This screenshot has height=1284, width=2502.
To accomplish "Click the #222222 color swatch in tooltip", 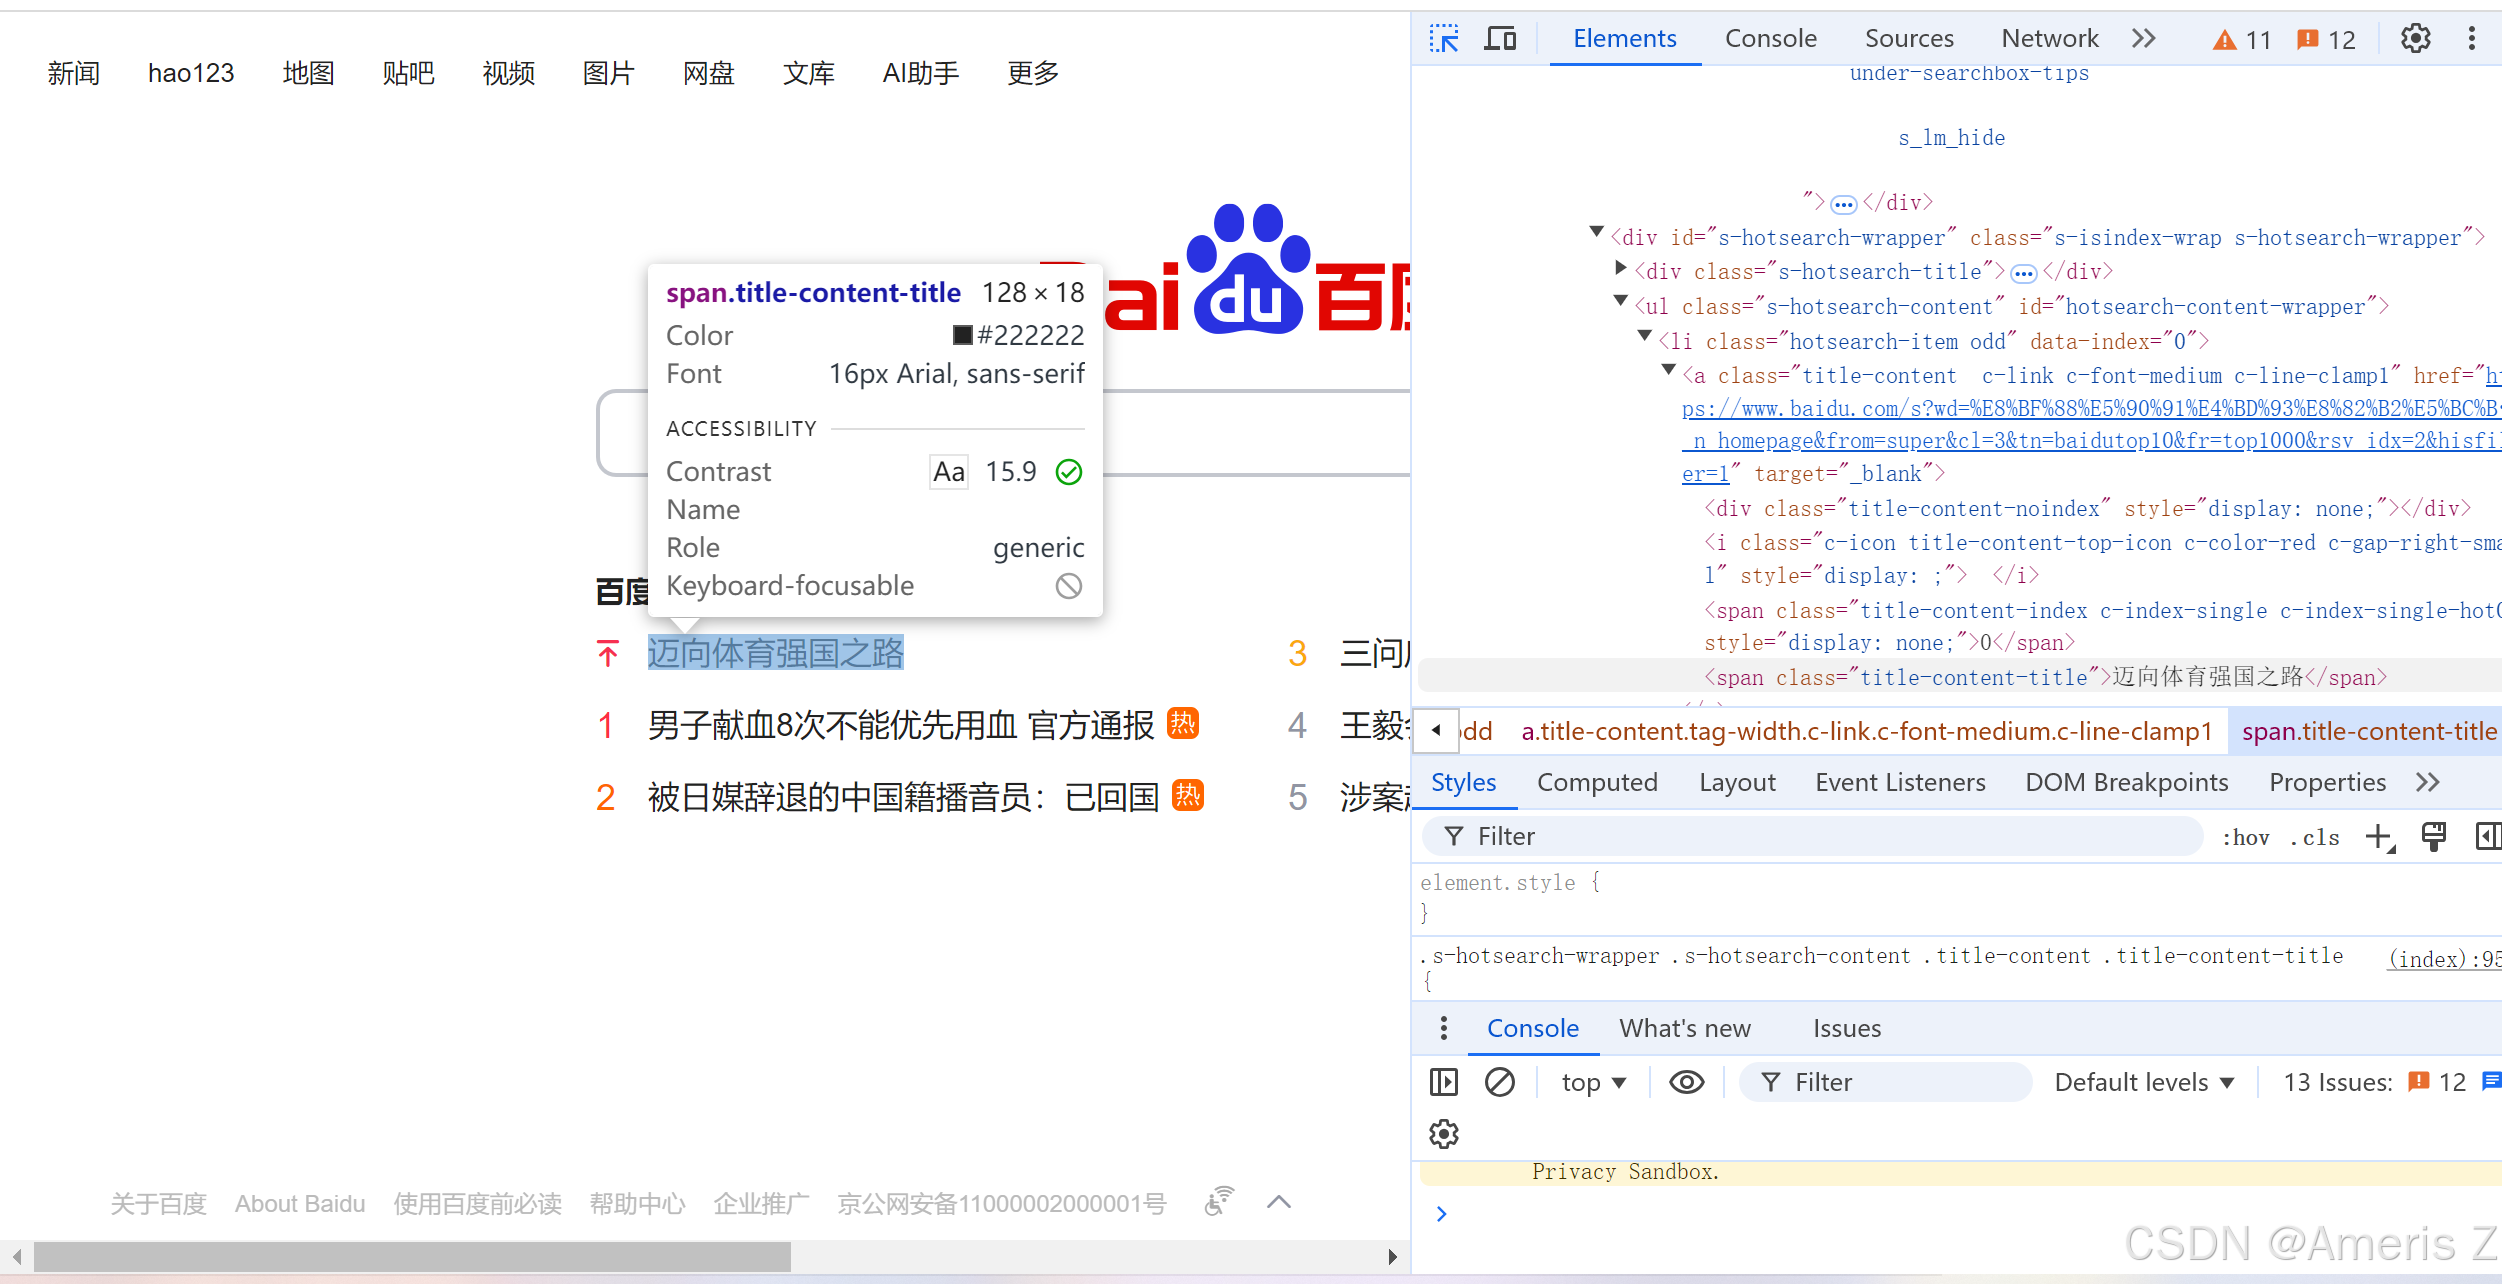I will [962, 335].
